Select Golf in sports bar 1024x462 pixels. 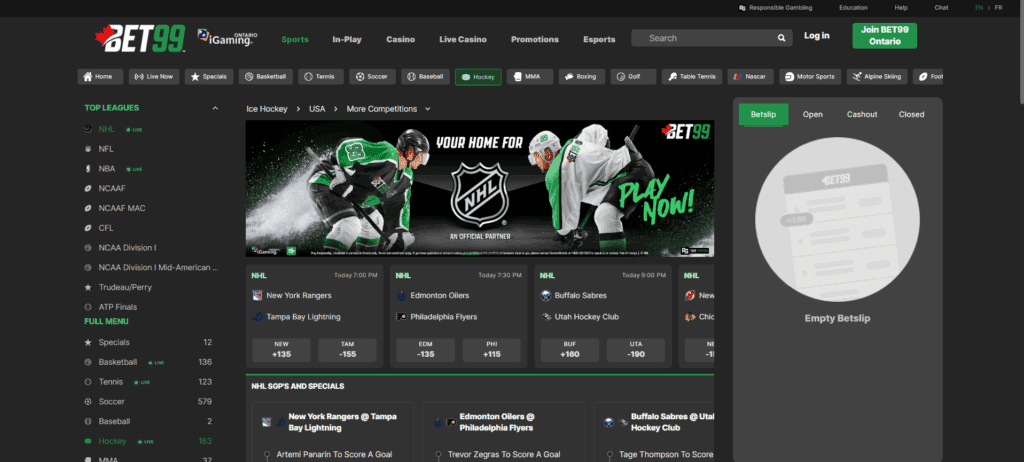(633, 76)
